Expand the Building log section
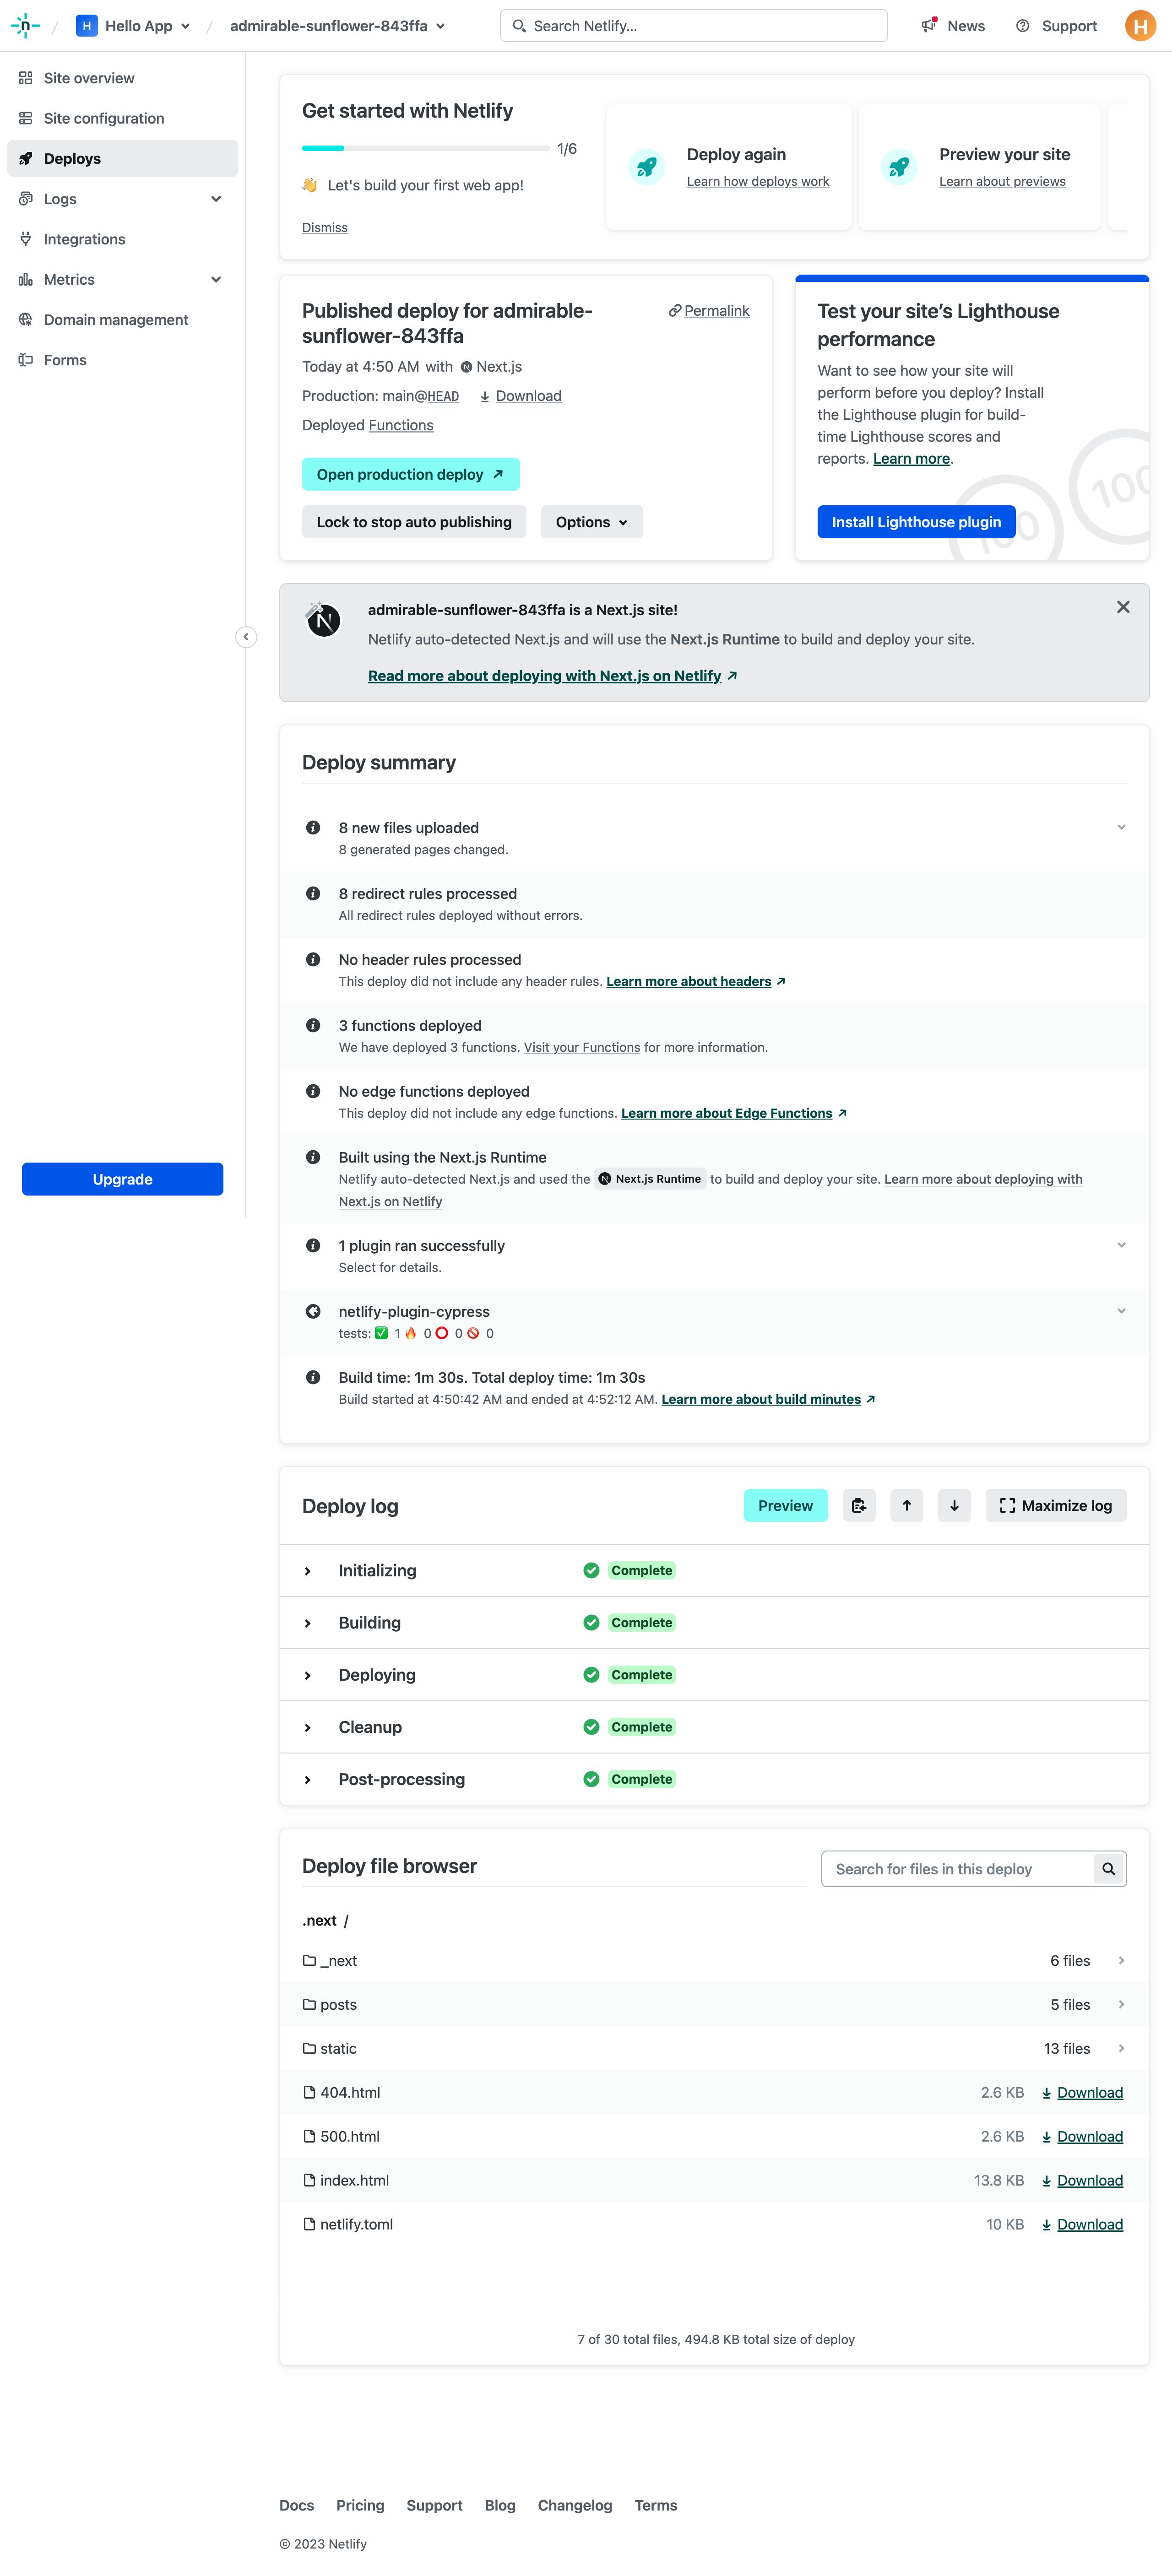This screenshot has height=2576, width=1172. click(x=307, y=1623)
